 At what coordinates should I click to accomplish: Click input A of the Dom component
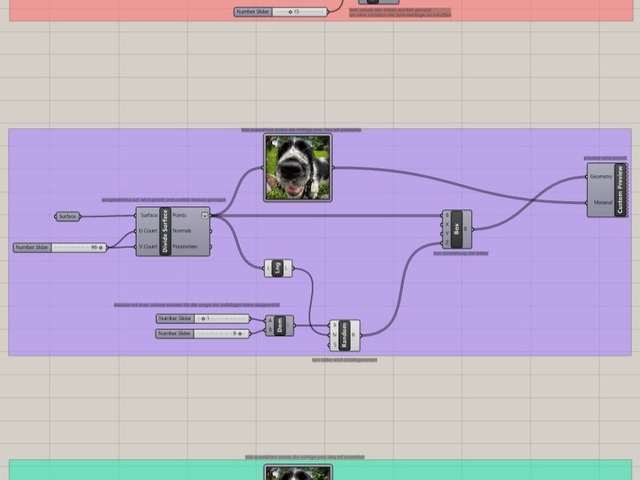click(270, 321)
